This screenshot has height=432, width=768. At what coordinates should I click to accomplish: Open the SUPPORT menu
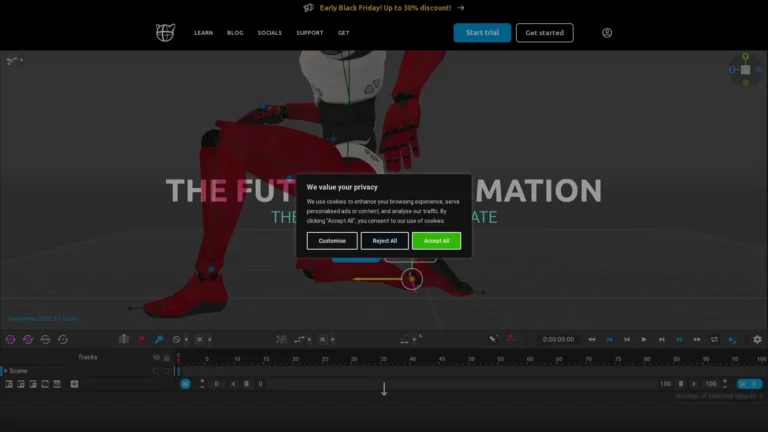click(x=309, y=33)
